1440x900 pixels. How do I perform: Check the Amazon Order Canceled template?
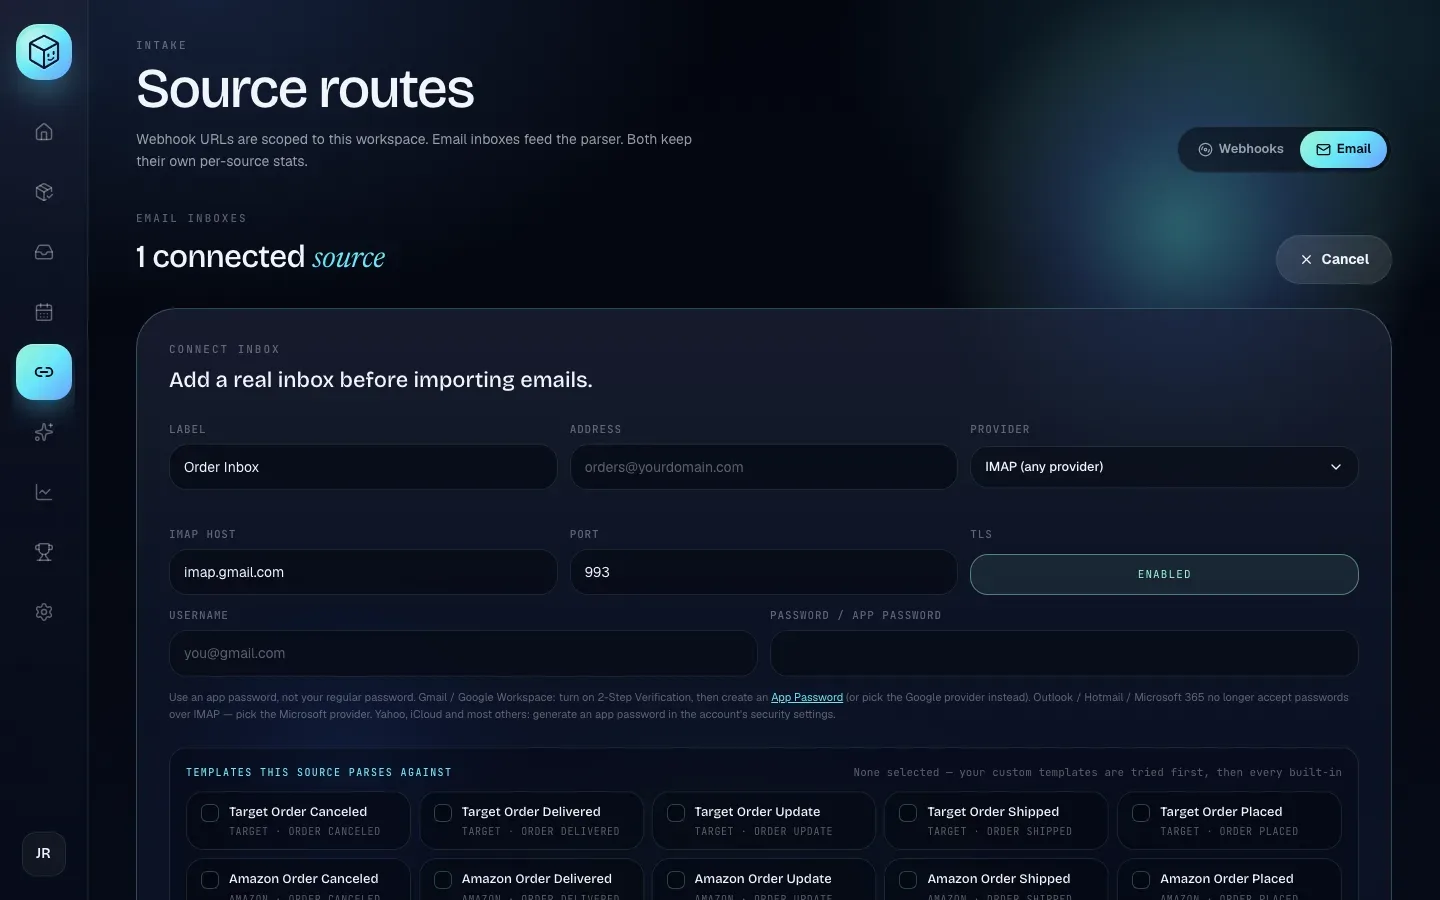tap(210, 880)
